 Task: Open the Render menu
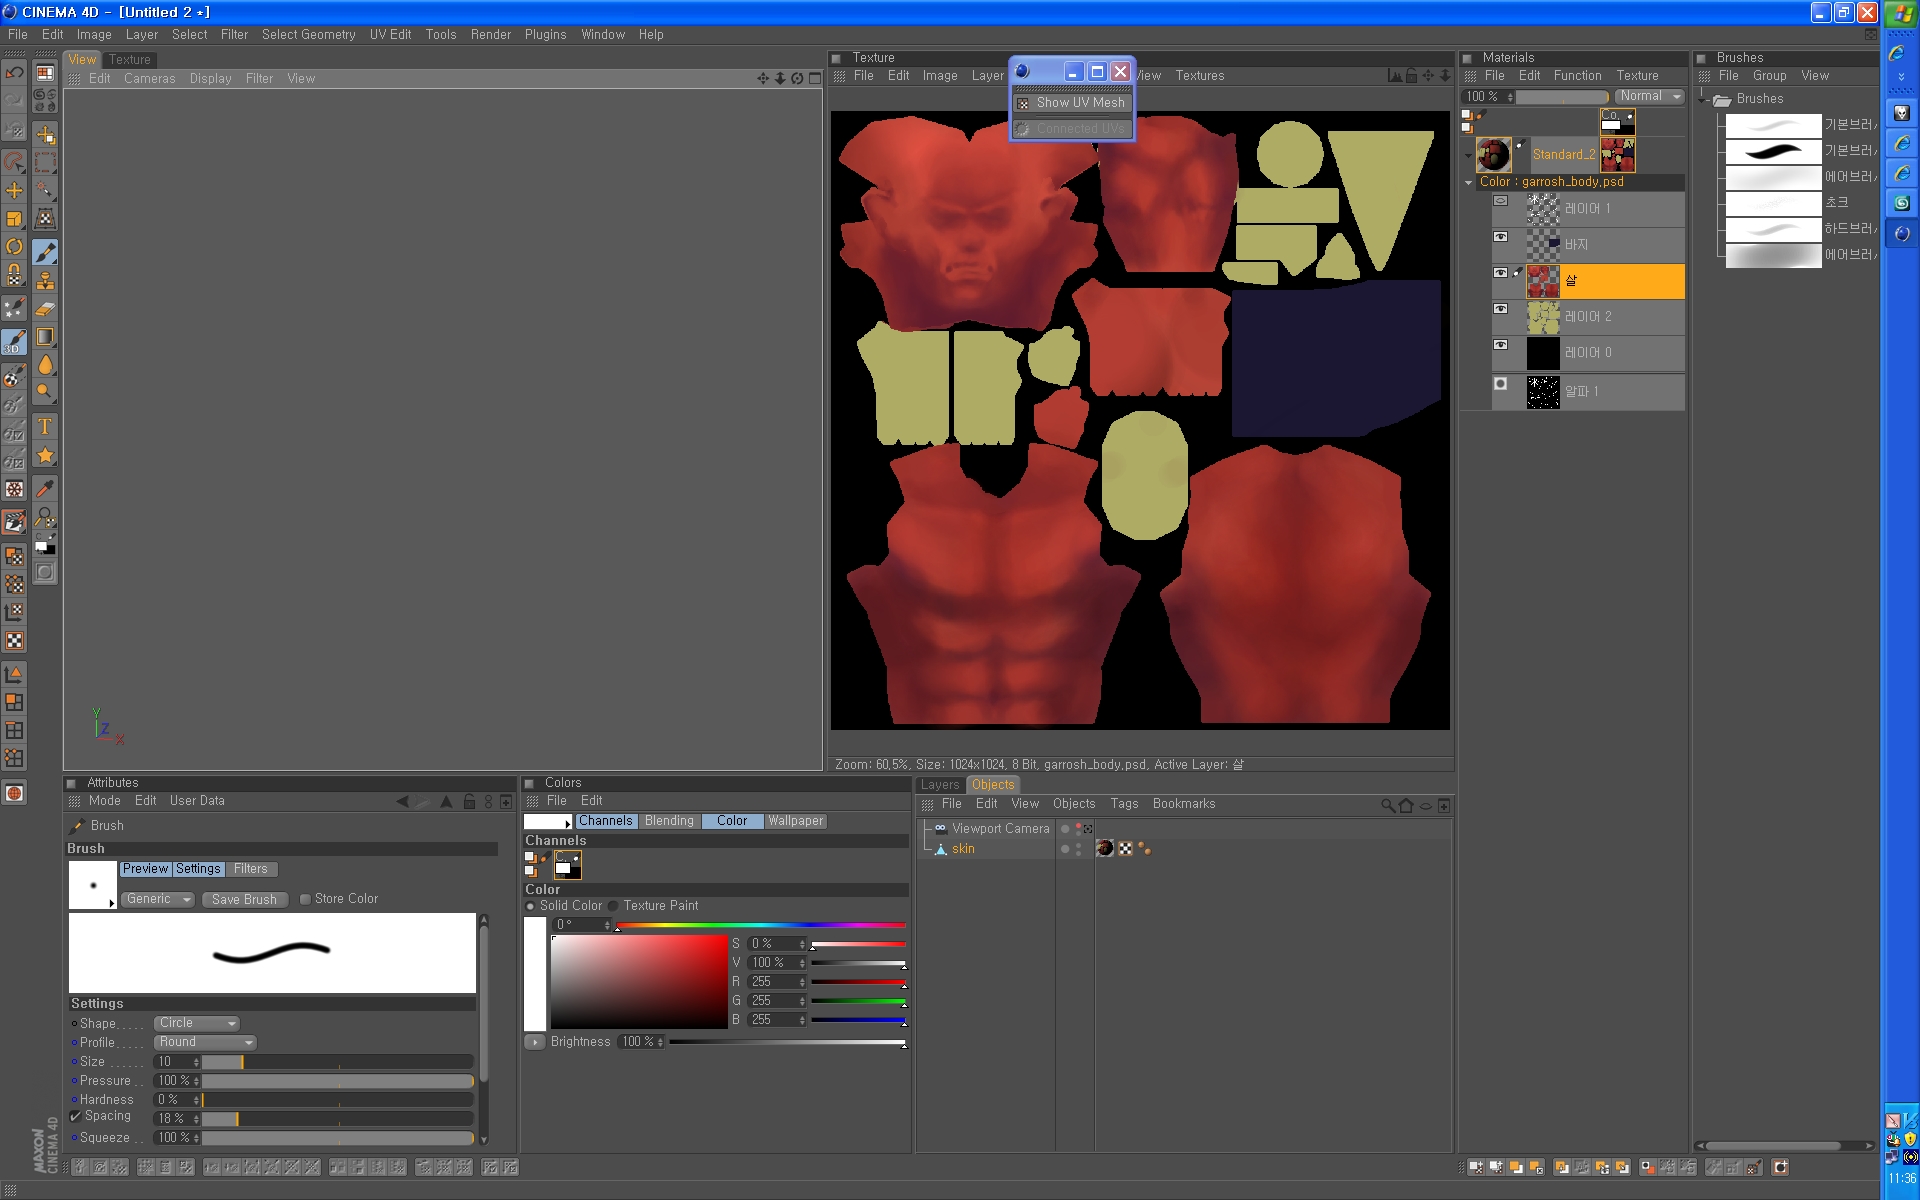pos(490,35)
